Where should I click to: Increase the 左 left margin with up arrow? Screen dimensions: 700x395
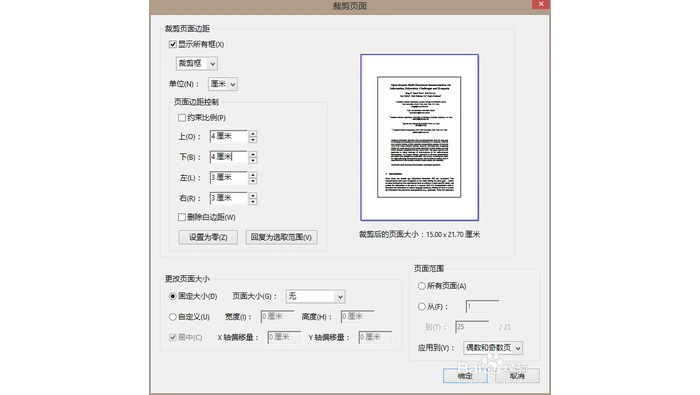click(x=253, y=175)
